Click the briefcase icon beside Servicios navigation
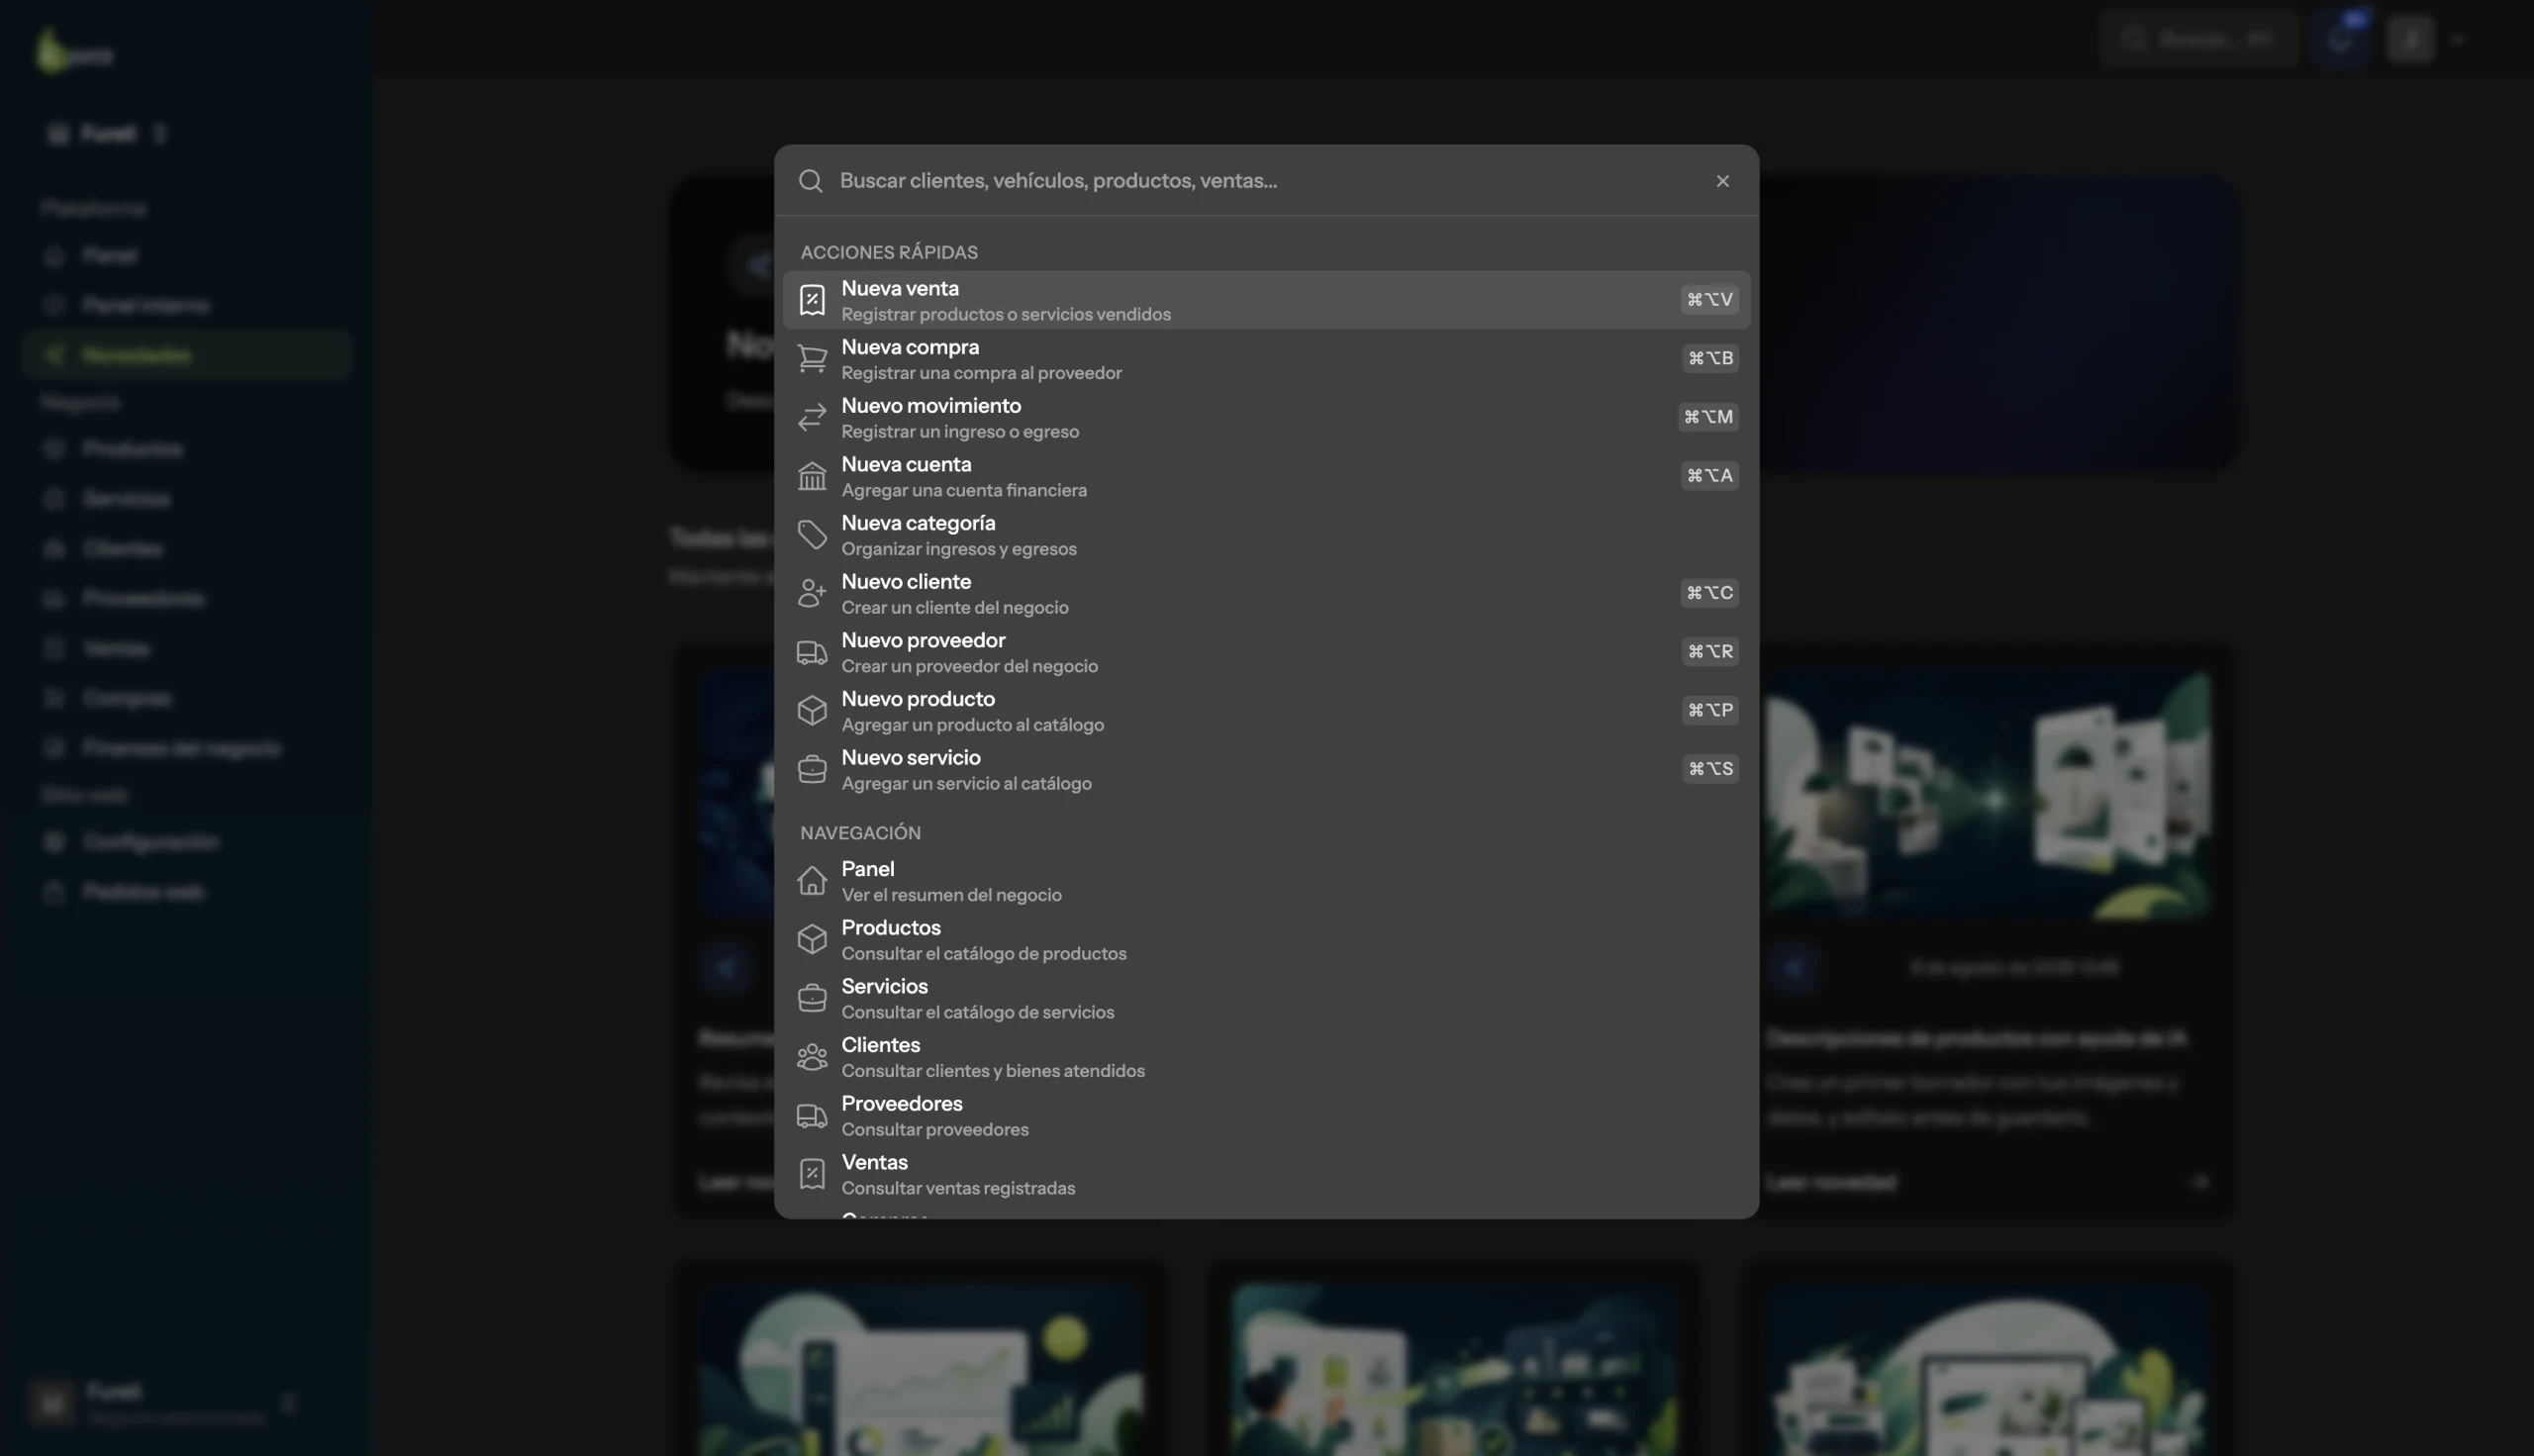The image size is (2534, 1456). (x=812, y=998)
